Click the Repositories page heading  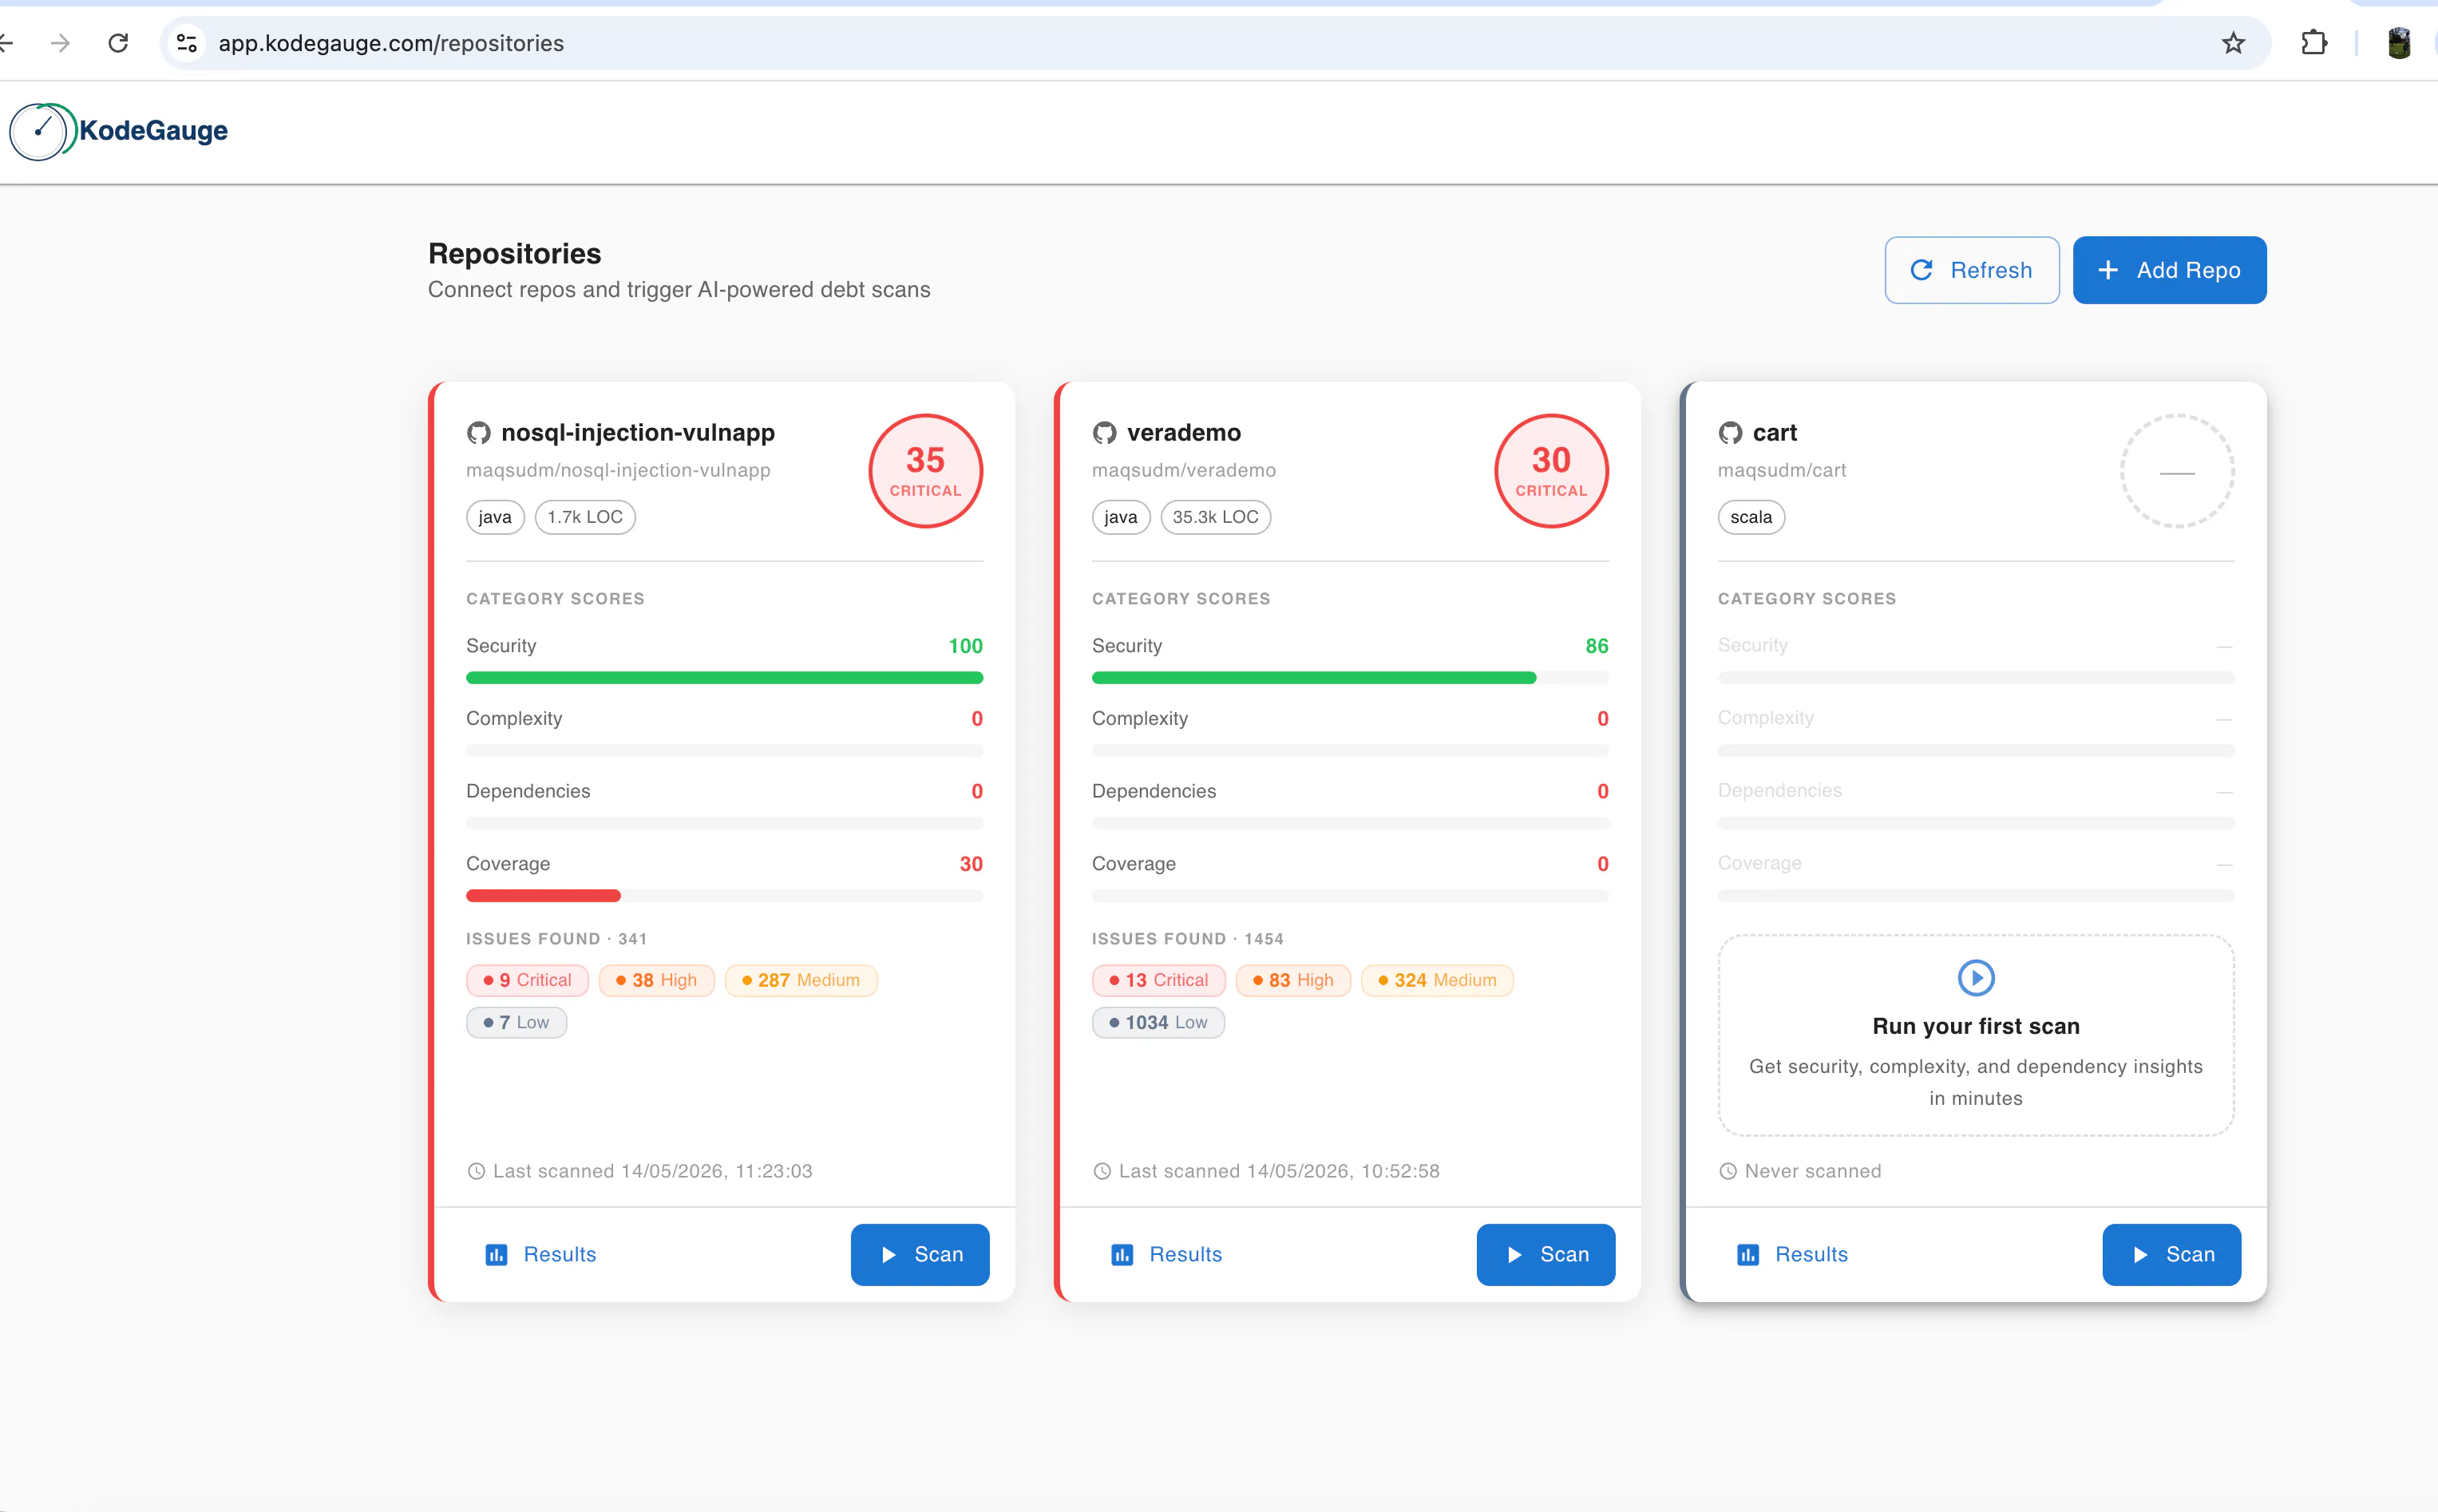click(514, 254)
